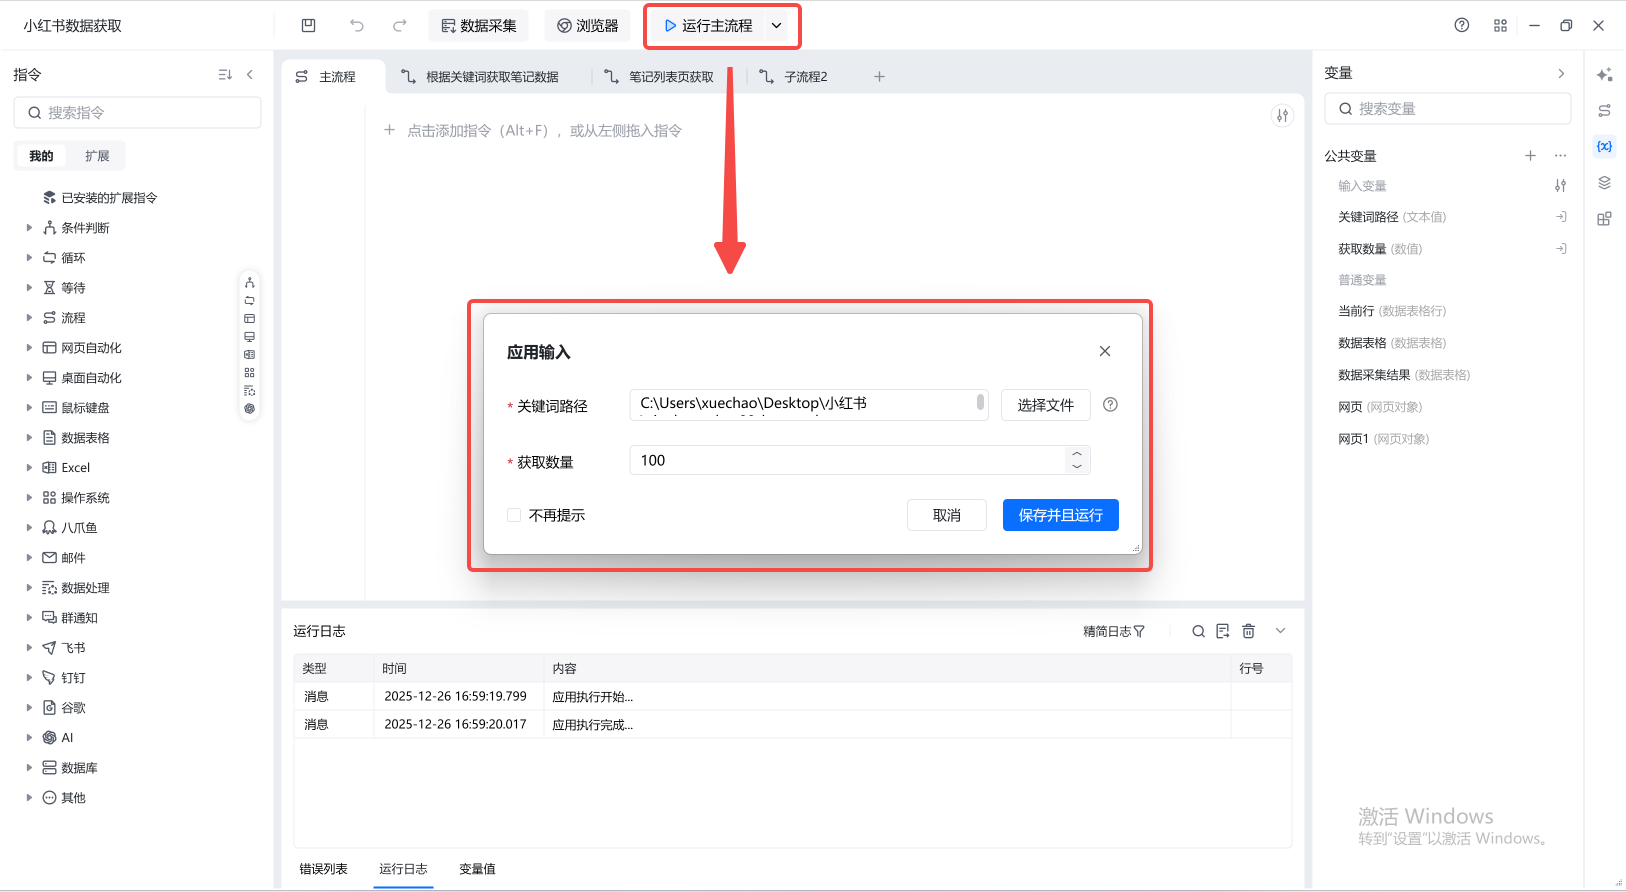Click the collapse-all icon beside 指令
Screen dimensions: 1626x892
[225, 74]
